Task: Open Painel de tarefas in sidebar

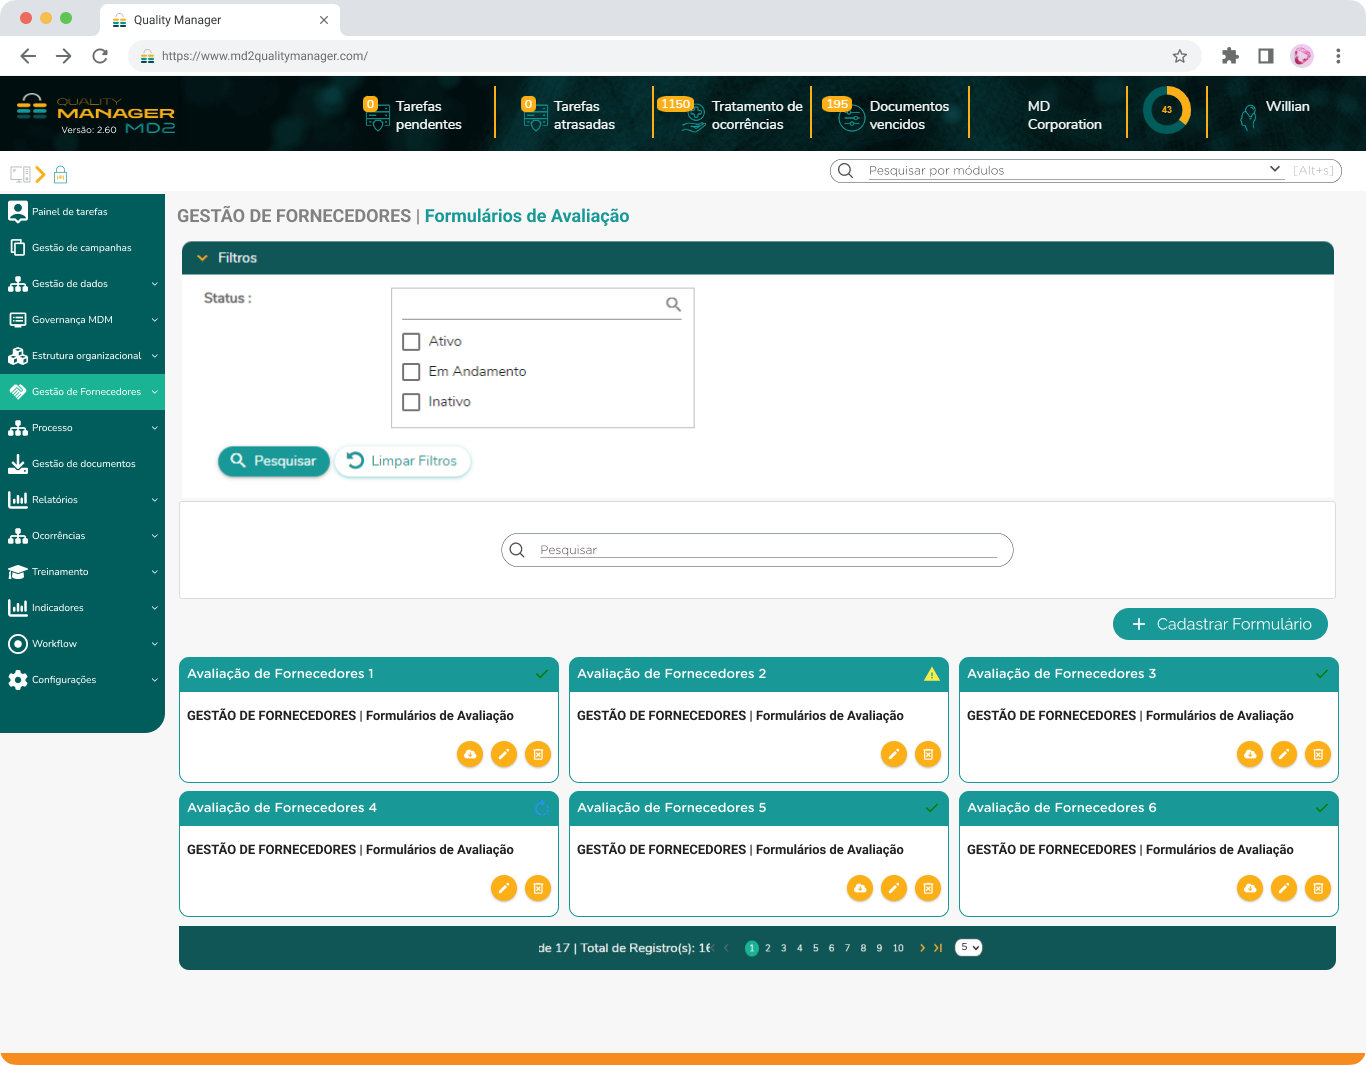Action: coord(70,212)
